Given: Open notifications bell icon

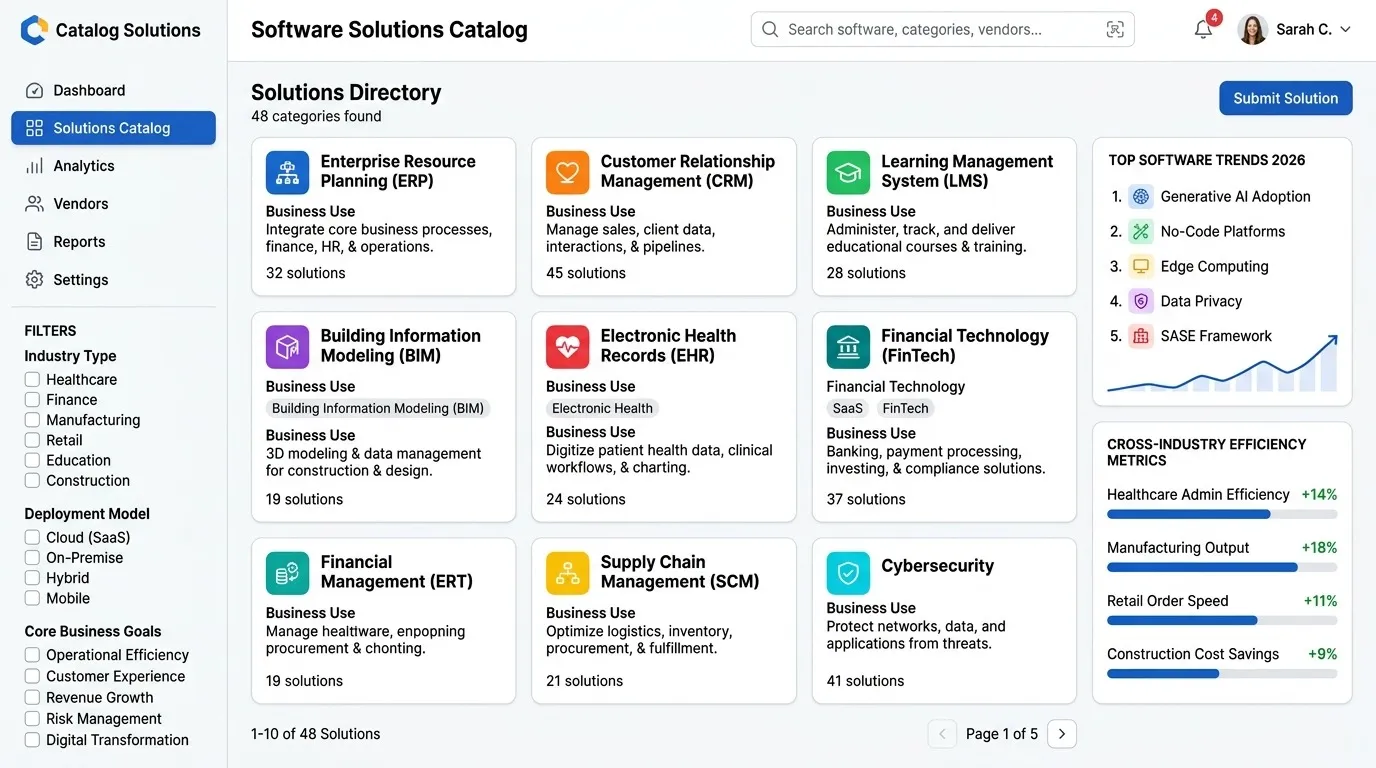Looking at the screenshot, I should click(x=1203, y=30).
